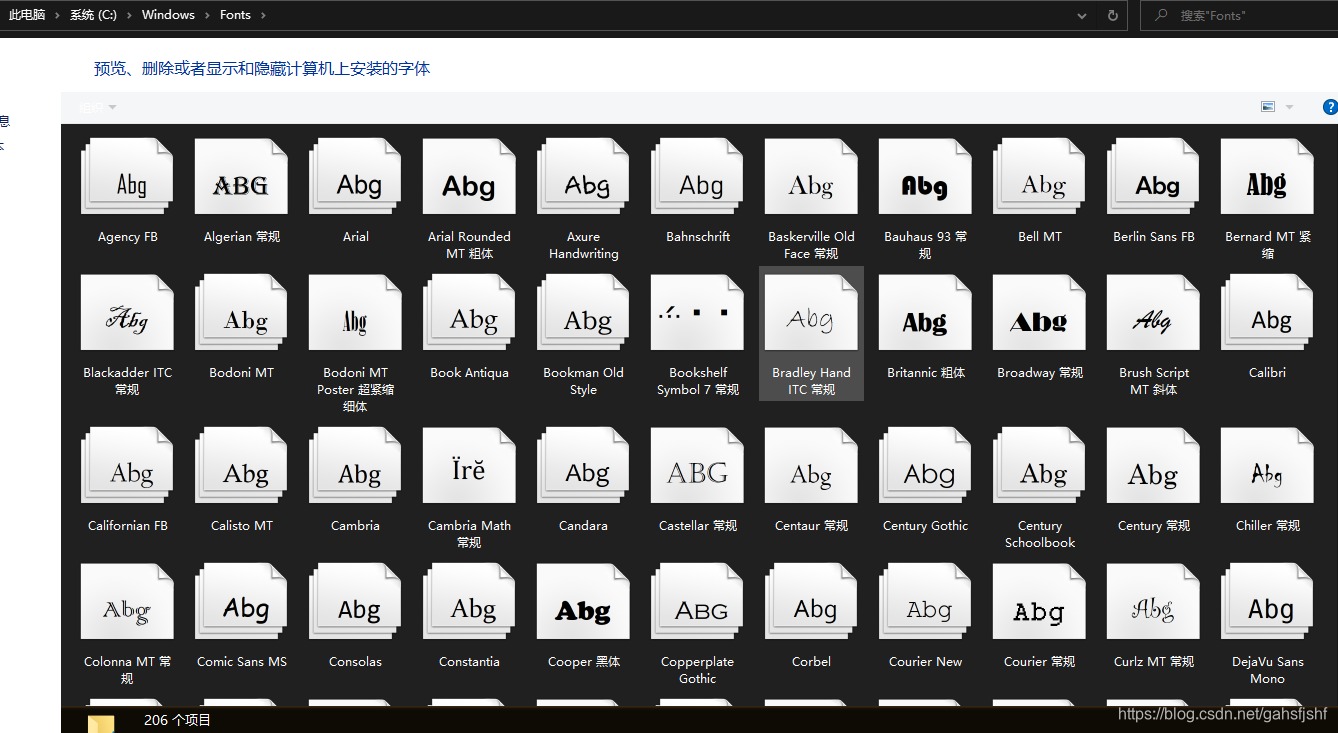Click the 206 个项目 status text
This screenshot has height=733, width=1338.
tap(177, 720)
